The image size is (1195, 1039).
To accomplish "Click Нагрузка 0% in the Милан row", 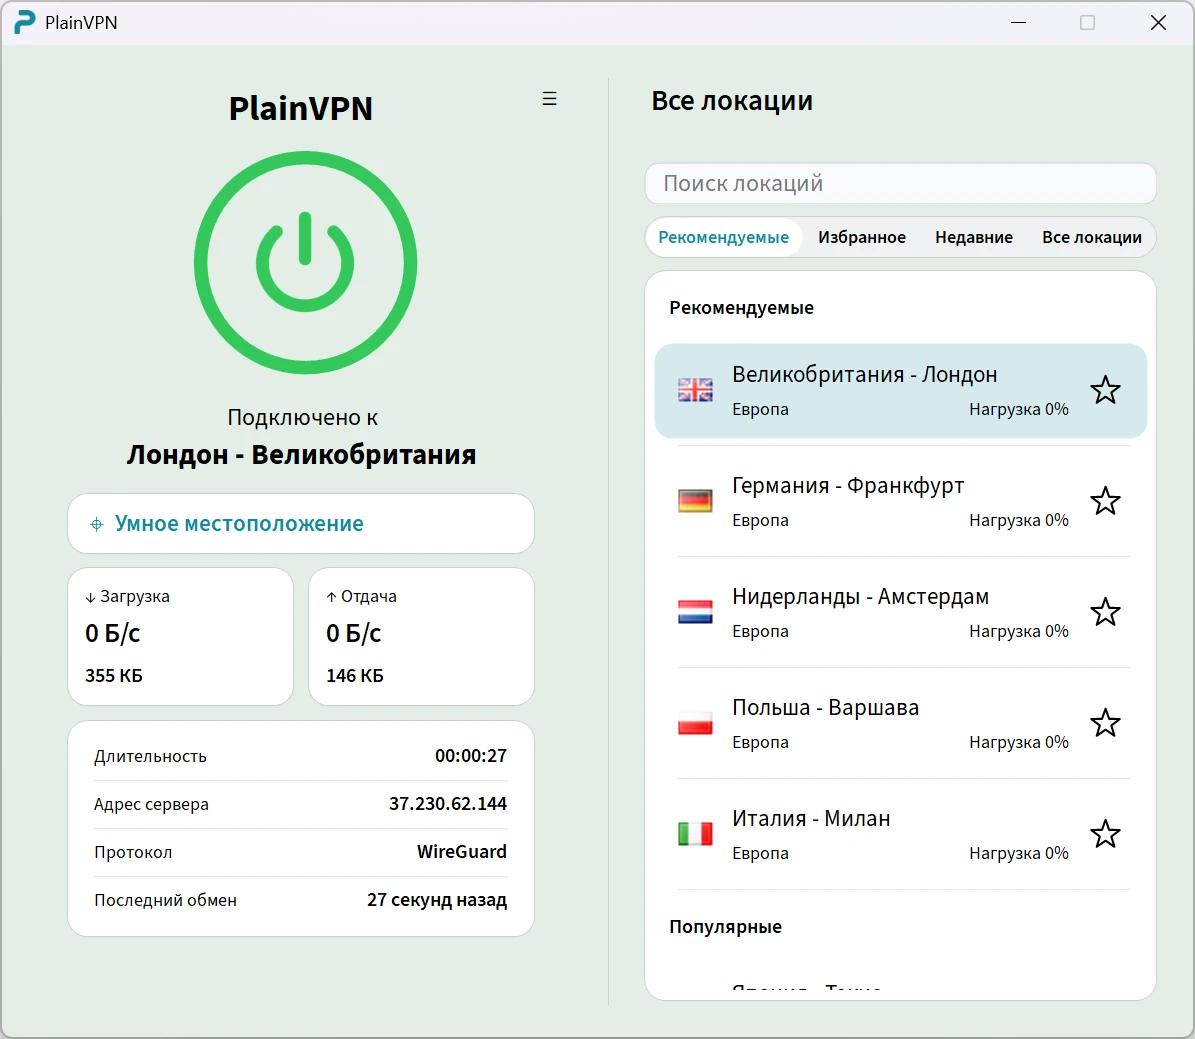I will pos(1018,854).
